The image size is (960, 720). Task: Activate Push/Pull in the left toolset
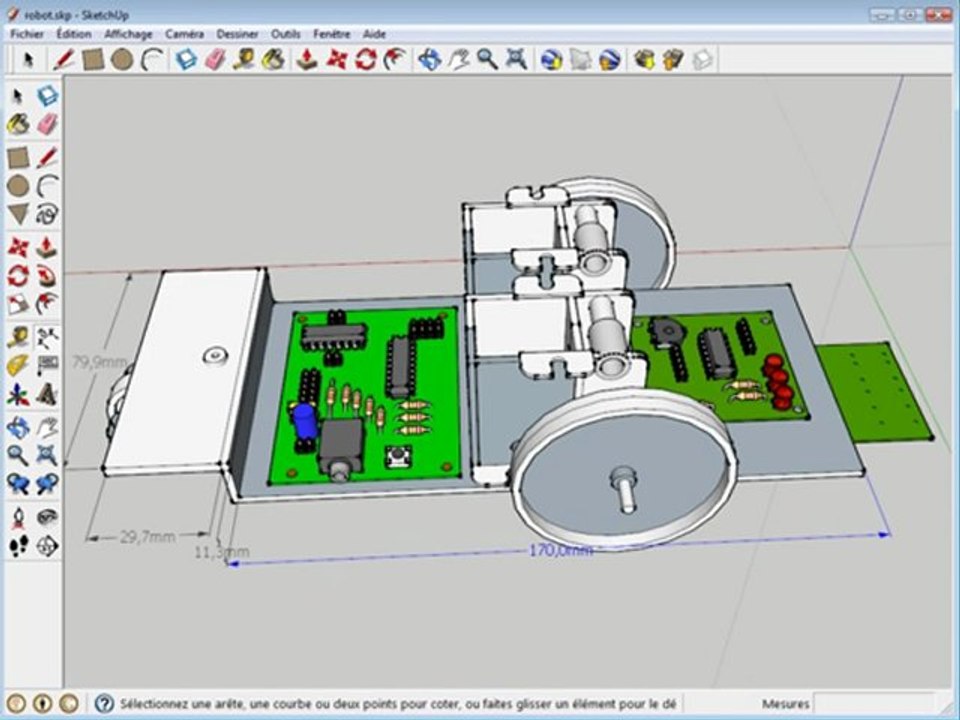coord(47,248)
